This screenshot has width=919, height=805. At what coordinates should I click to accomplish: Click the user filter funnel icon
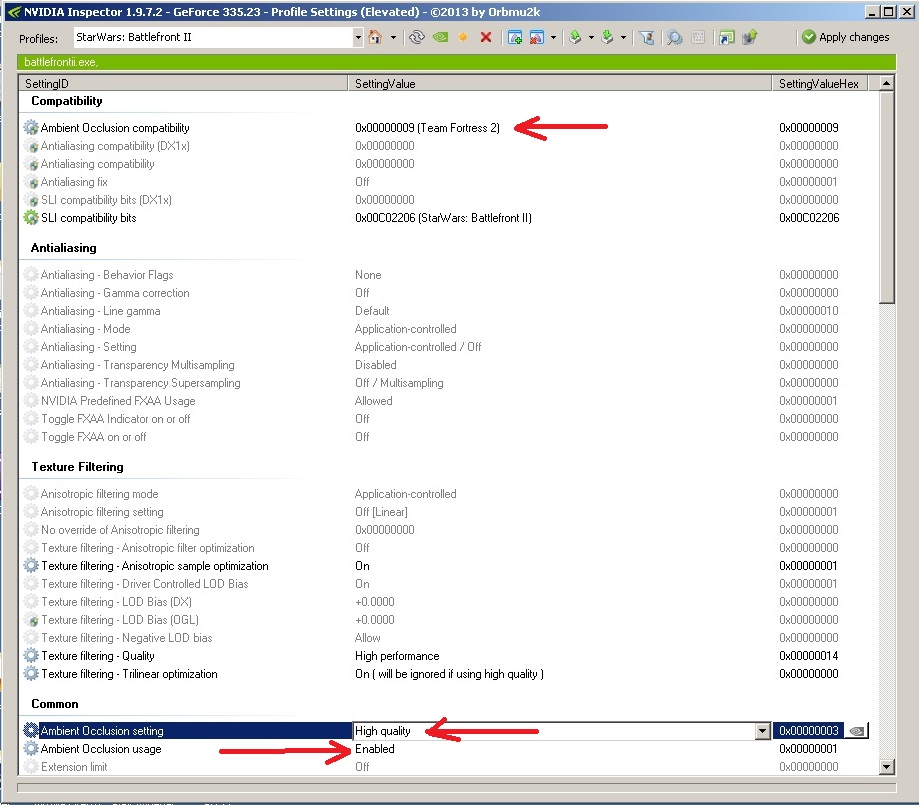click(646, 38)
